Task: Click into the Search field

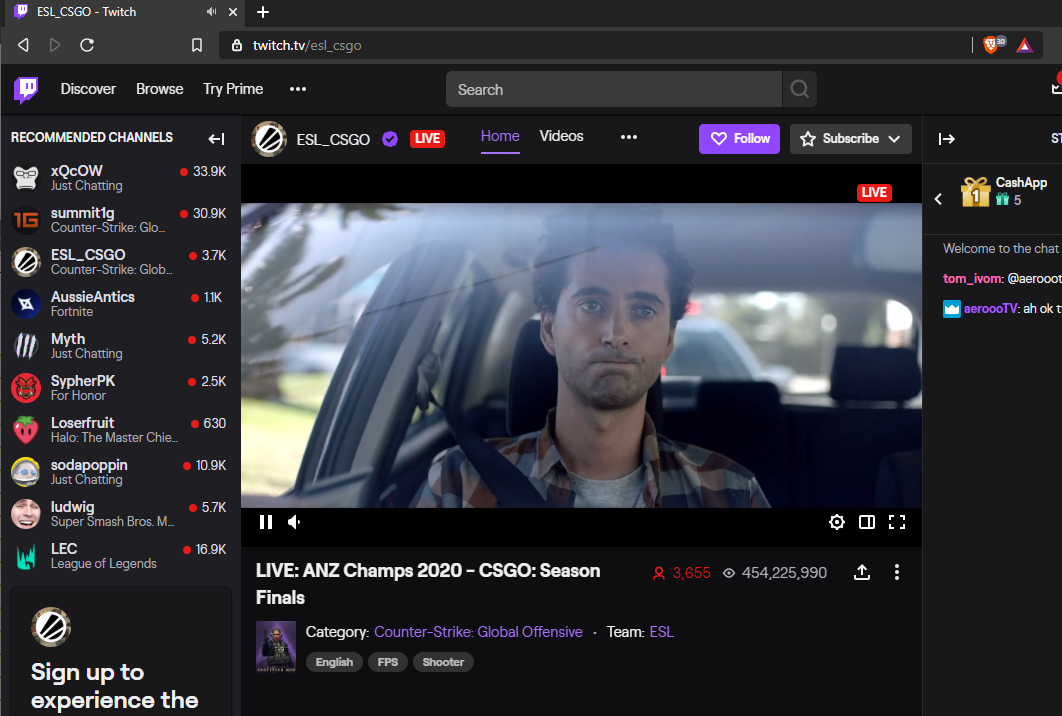Action: click(614, 89)
